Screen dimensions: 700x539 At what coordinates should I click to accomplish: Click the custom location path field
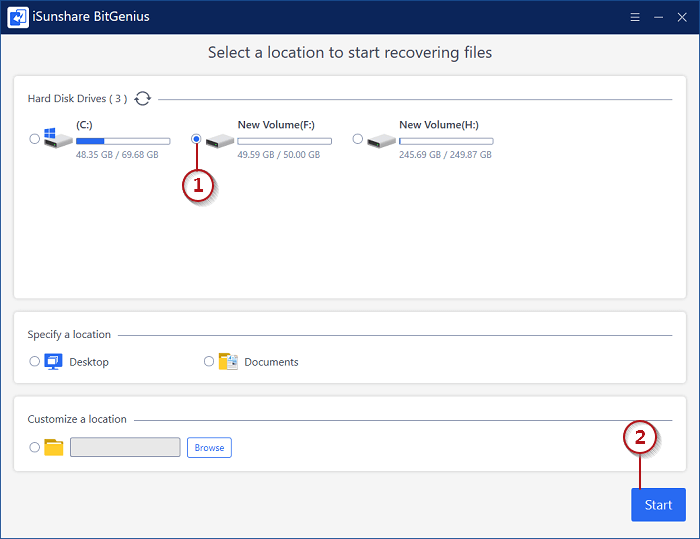[125, 447]
